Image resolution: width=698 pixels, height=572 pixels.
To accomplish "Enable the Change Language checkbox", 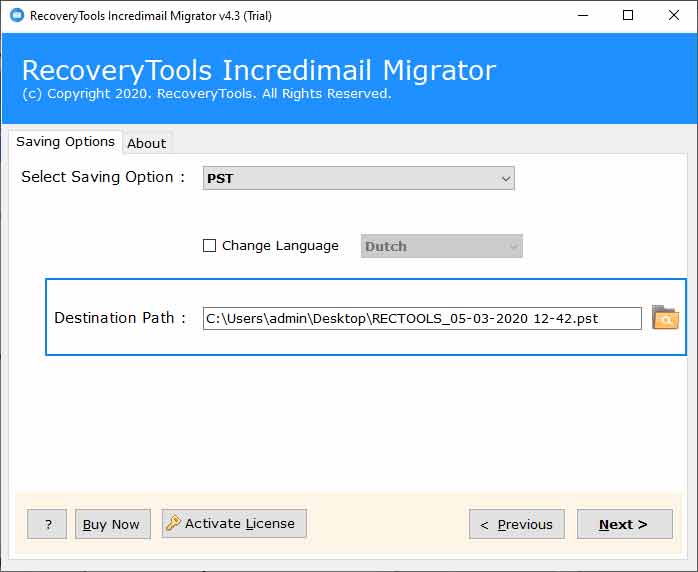I will coord(209,246).
